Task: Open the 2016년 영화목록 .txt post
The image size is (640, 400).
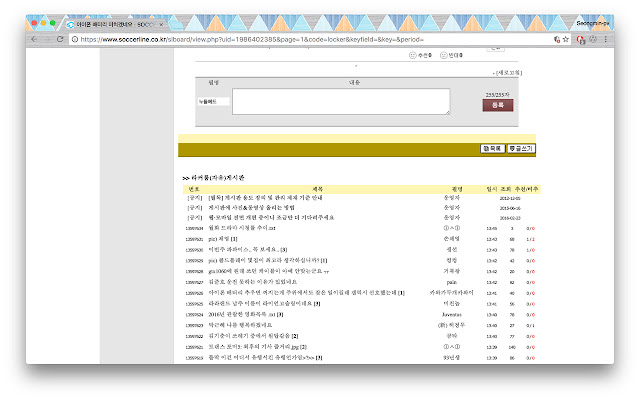Action: 246,314
